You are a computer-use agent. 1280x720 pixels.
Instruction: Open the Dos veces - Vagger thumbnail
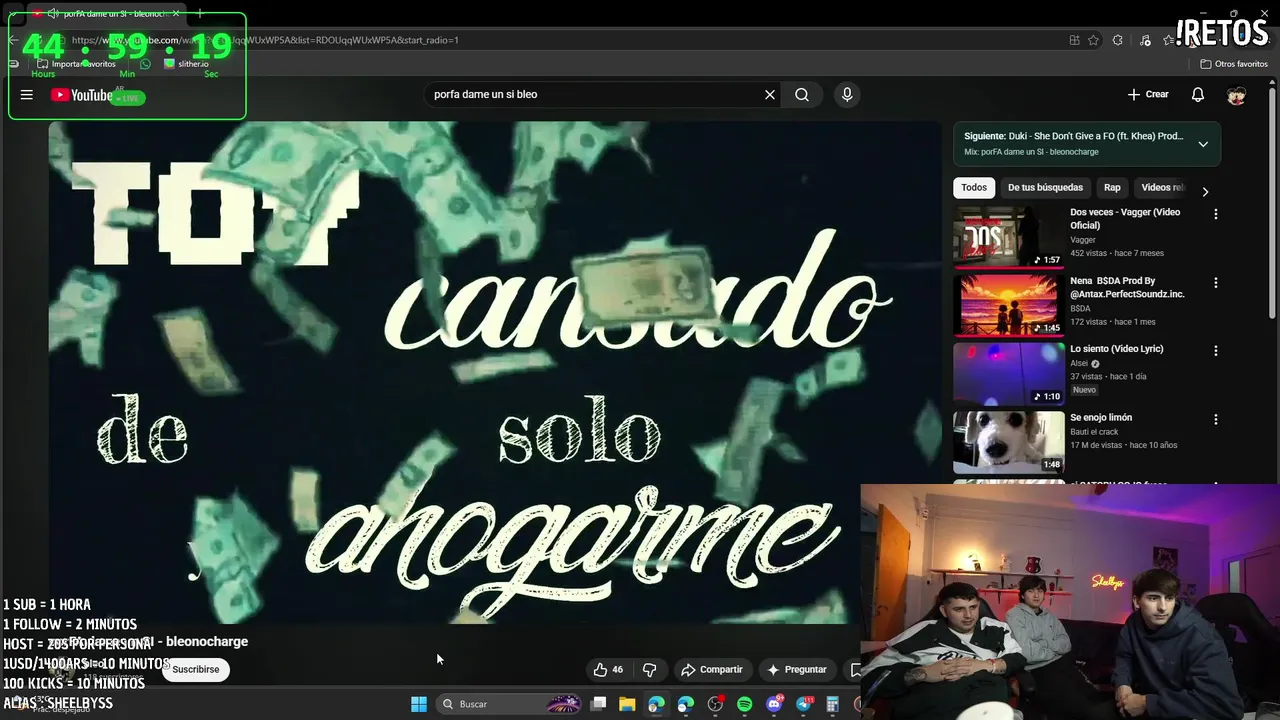pos(1009,237)
